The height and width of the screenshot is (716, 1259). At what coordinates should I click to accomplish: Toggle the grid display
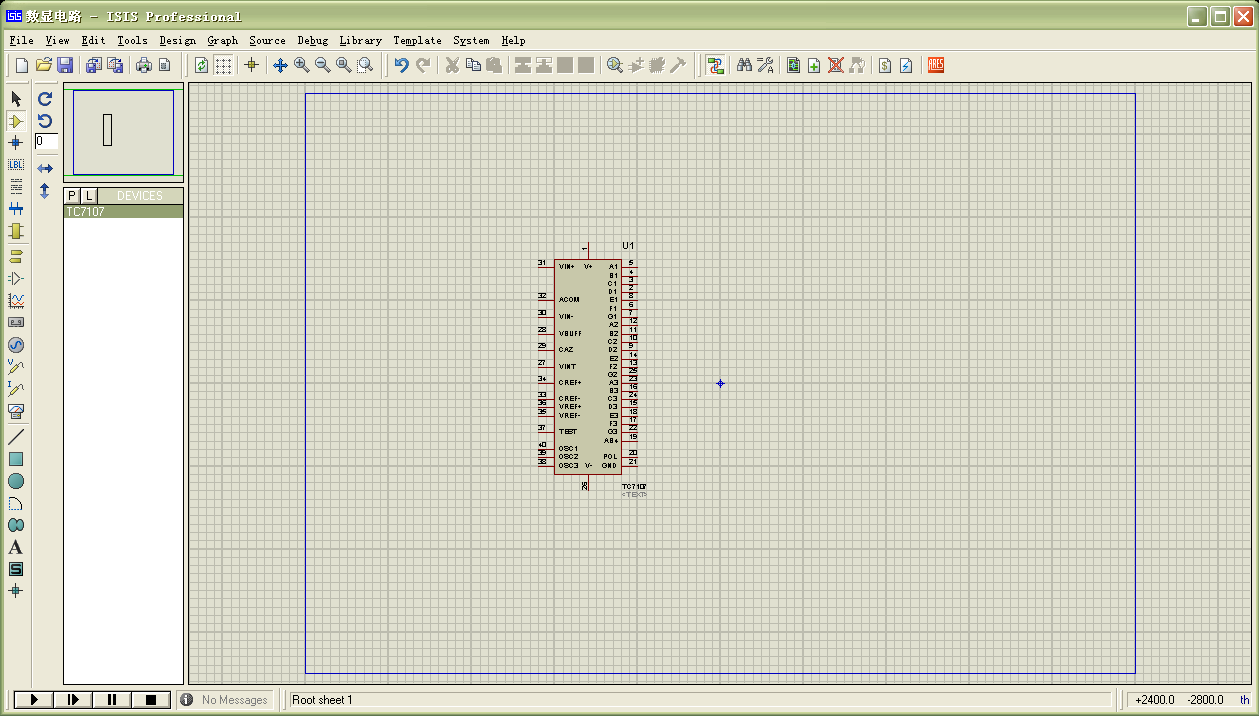[x=224, y=65]
